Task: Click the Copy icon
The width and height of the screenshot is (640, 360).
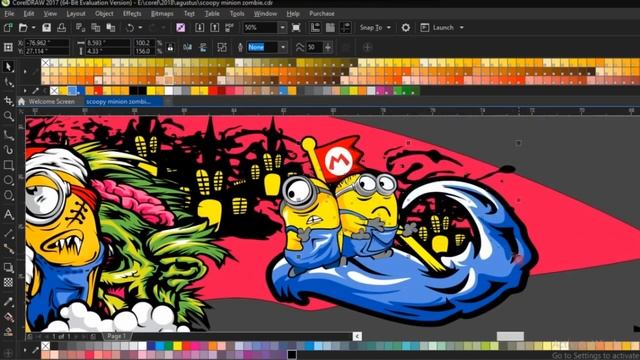Action: (x=96, y=27)
